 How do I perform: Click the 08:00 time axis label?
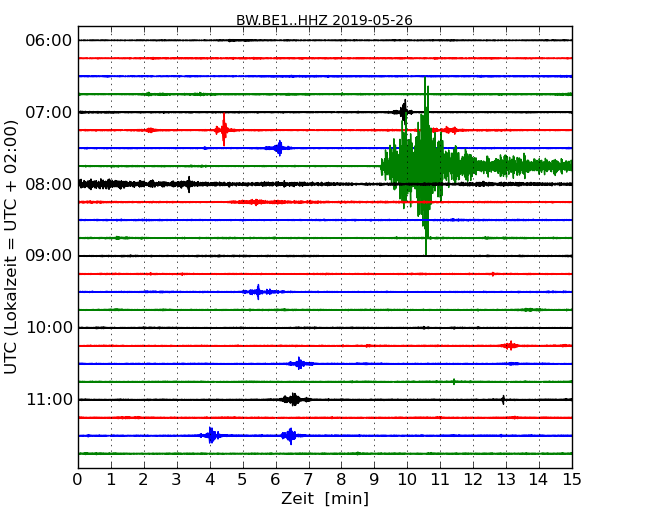49,184
